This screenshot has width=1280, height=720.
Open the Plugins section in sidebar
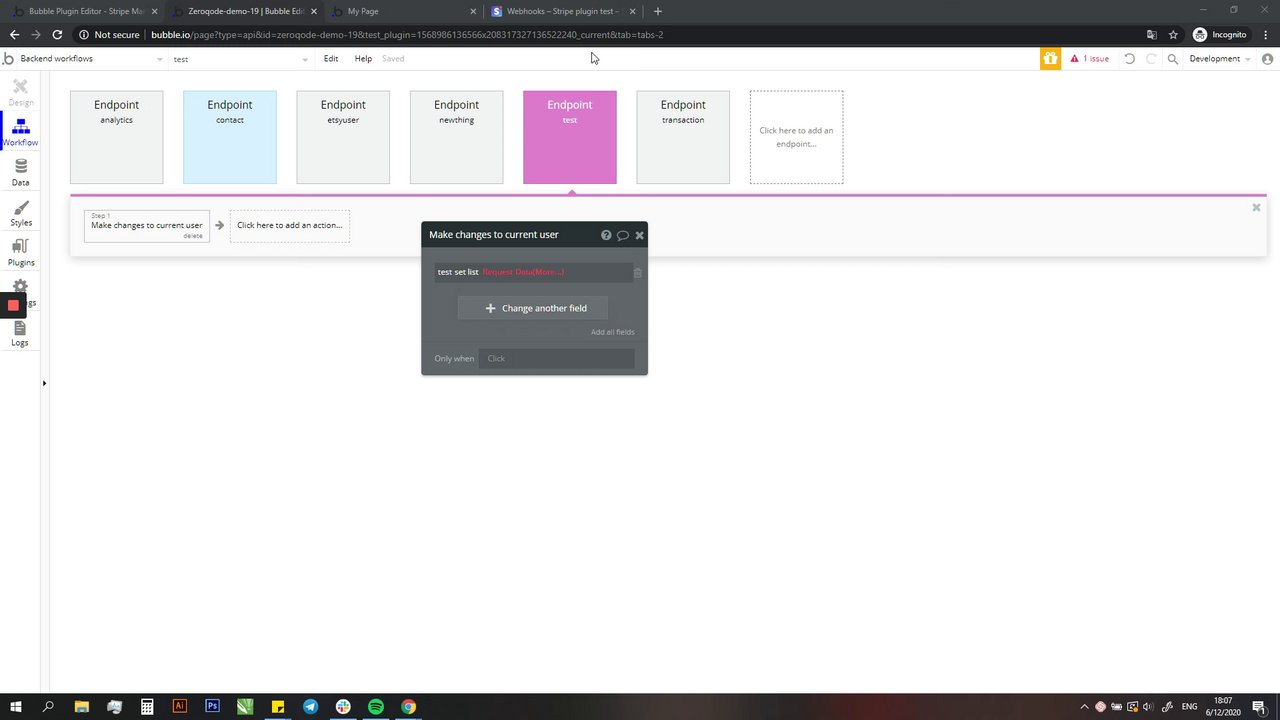click(20, 253)
